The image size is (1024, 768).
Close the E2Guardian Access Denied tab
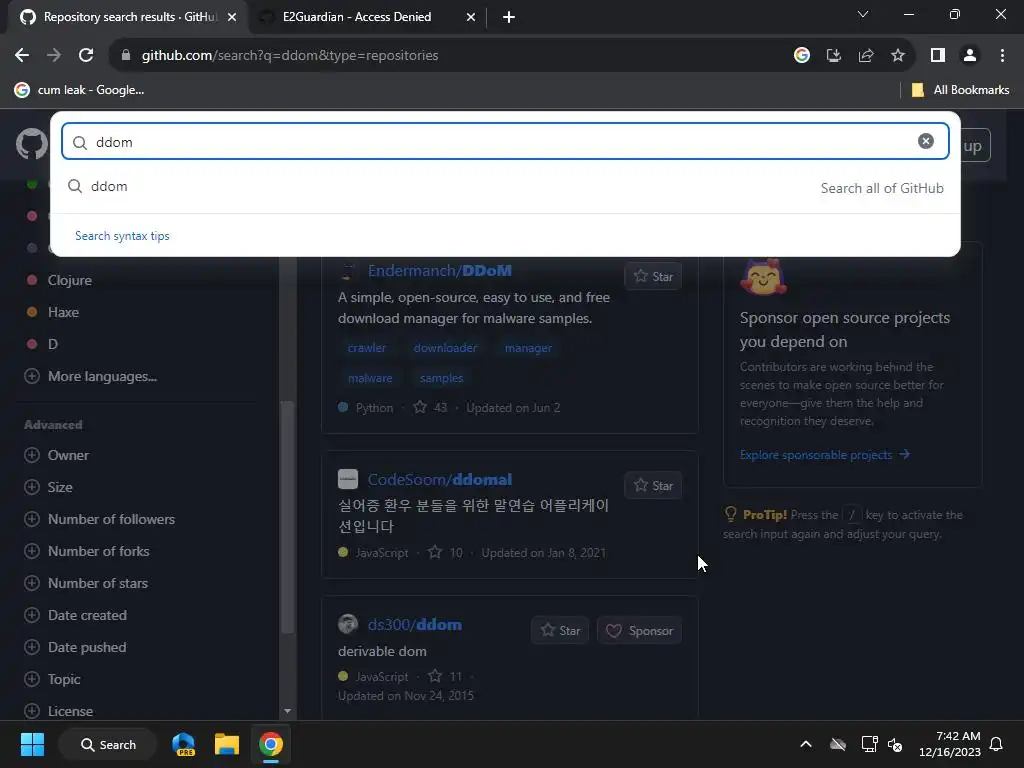pyautogui.click(x=471, y=17)
